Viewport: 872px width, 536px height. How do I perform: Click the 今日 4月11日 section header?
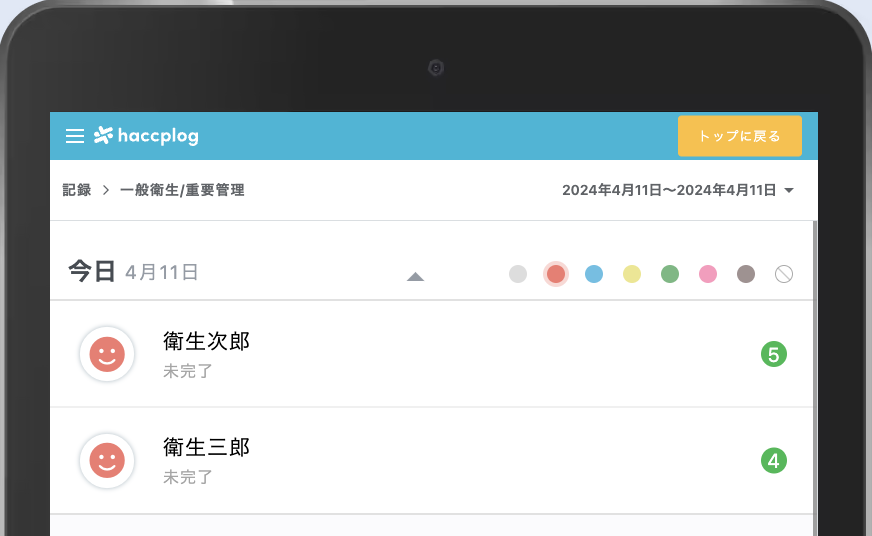pyautogui.click(x=133, y=271)
